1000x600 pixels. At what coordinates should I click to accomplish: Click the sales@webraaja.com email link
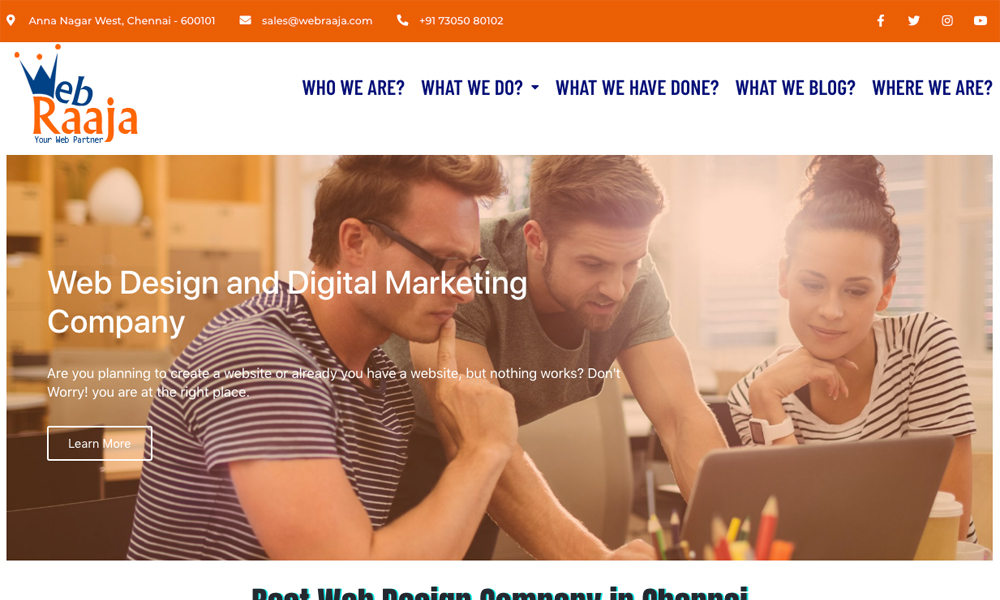(317, 20)
